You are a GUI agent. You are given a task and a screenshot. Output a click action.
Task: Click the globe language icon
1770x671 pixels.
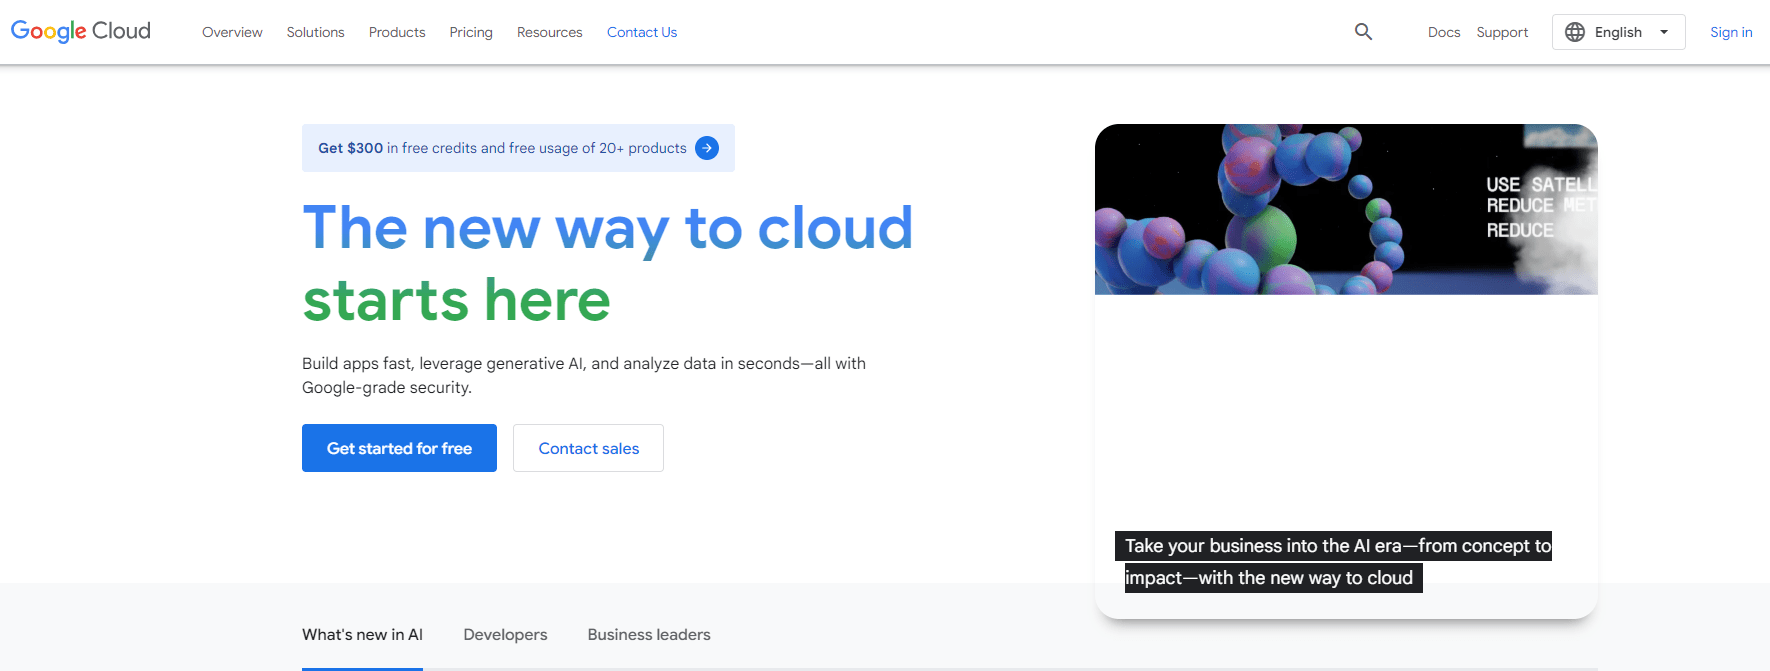pyautogui.click(x=1575, y=32)
